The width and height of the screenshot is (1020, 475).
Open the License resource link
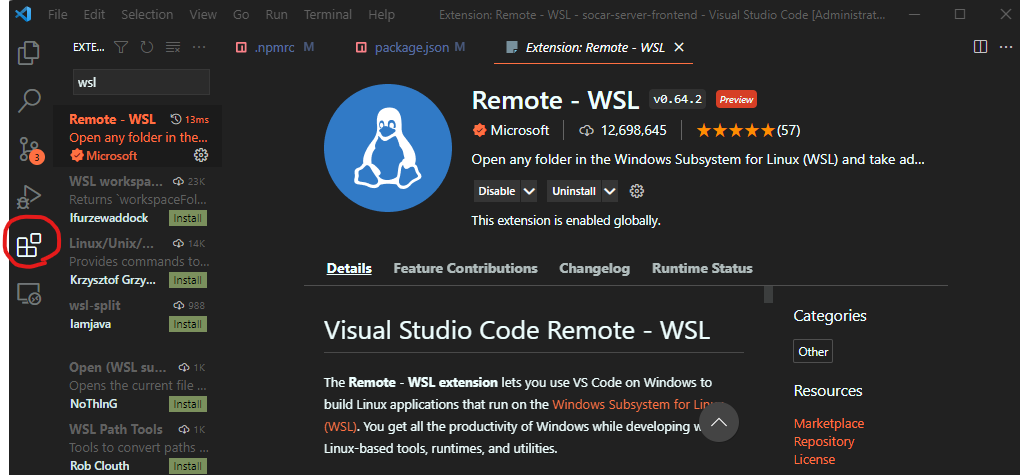(x=814, y=459)
